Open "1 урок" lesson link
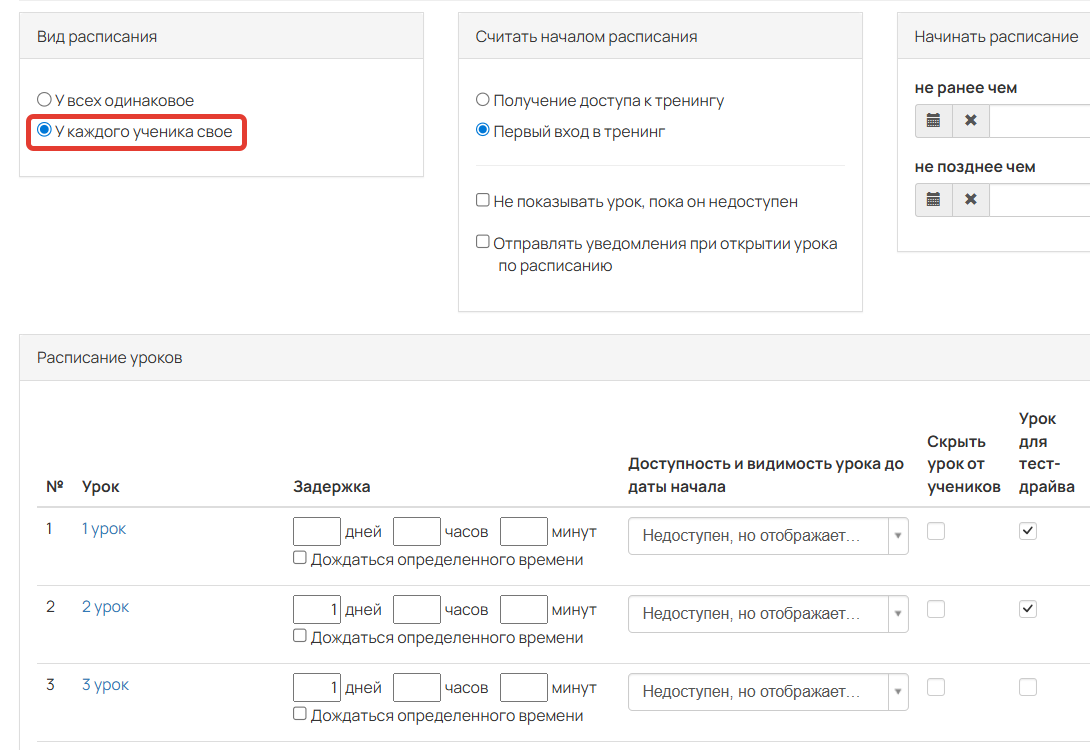 point(103,530)
